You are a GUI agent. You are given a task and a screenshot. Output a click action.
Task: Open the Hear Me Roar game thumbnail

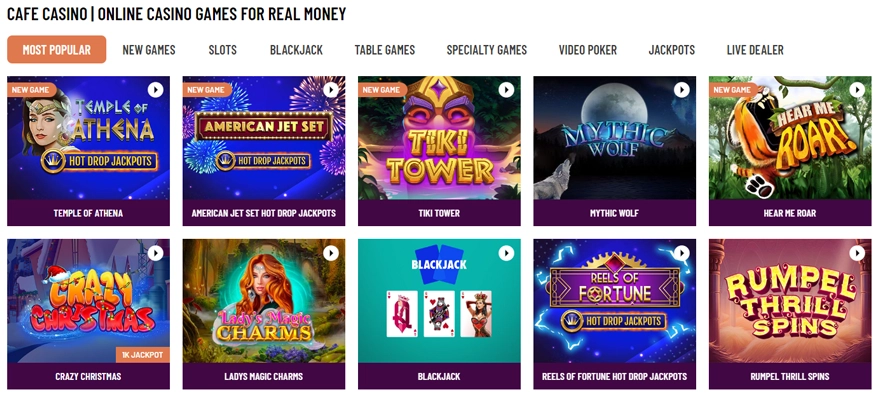click(790, 138)
